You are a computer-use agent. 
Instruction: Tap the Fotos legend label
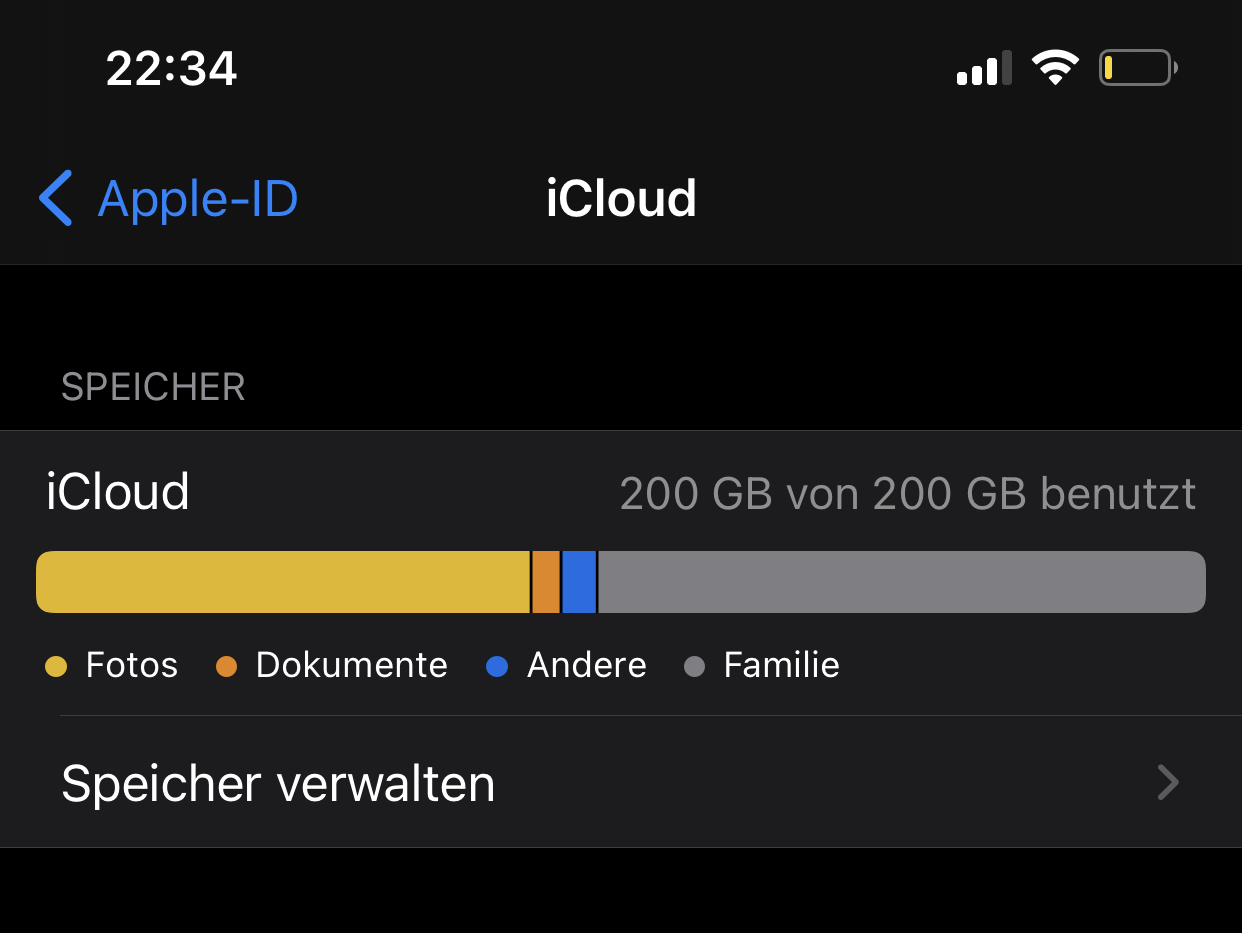(x=132, y=665)
